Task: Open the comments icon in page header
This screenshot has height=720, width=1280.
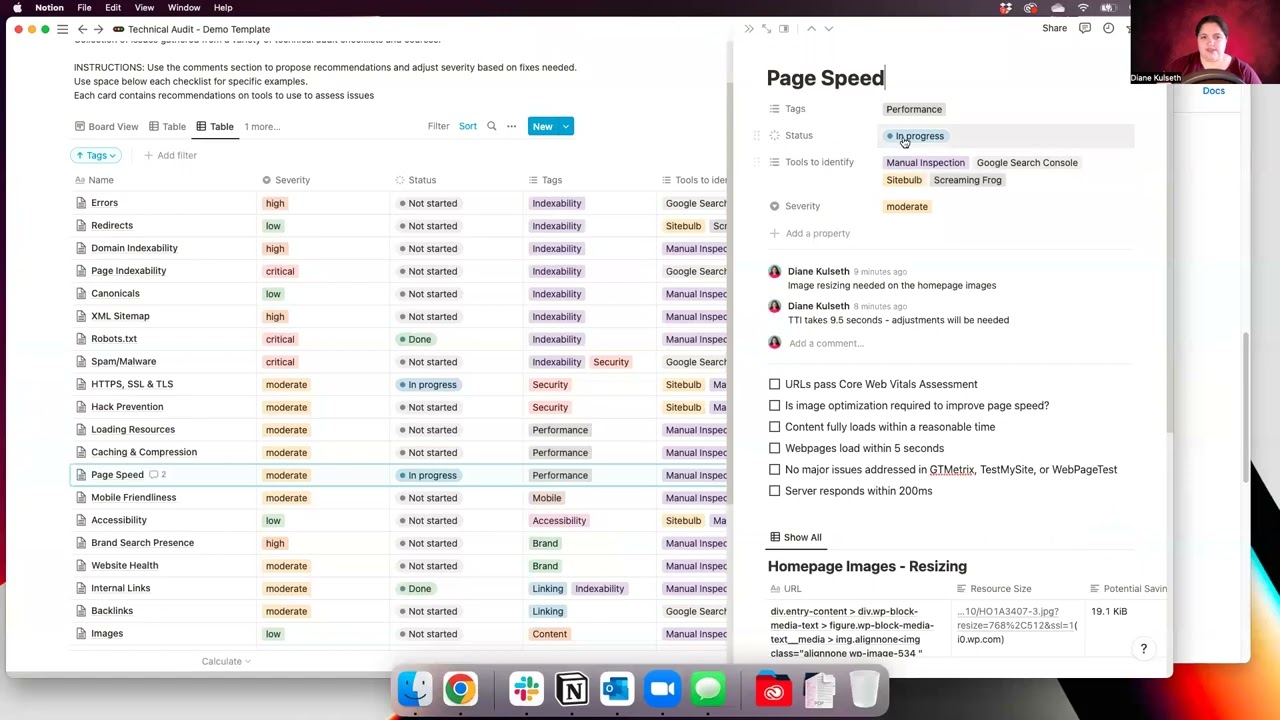Action: pos(1087,29)
